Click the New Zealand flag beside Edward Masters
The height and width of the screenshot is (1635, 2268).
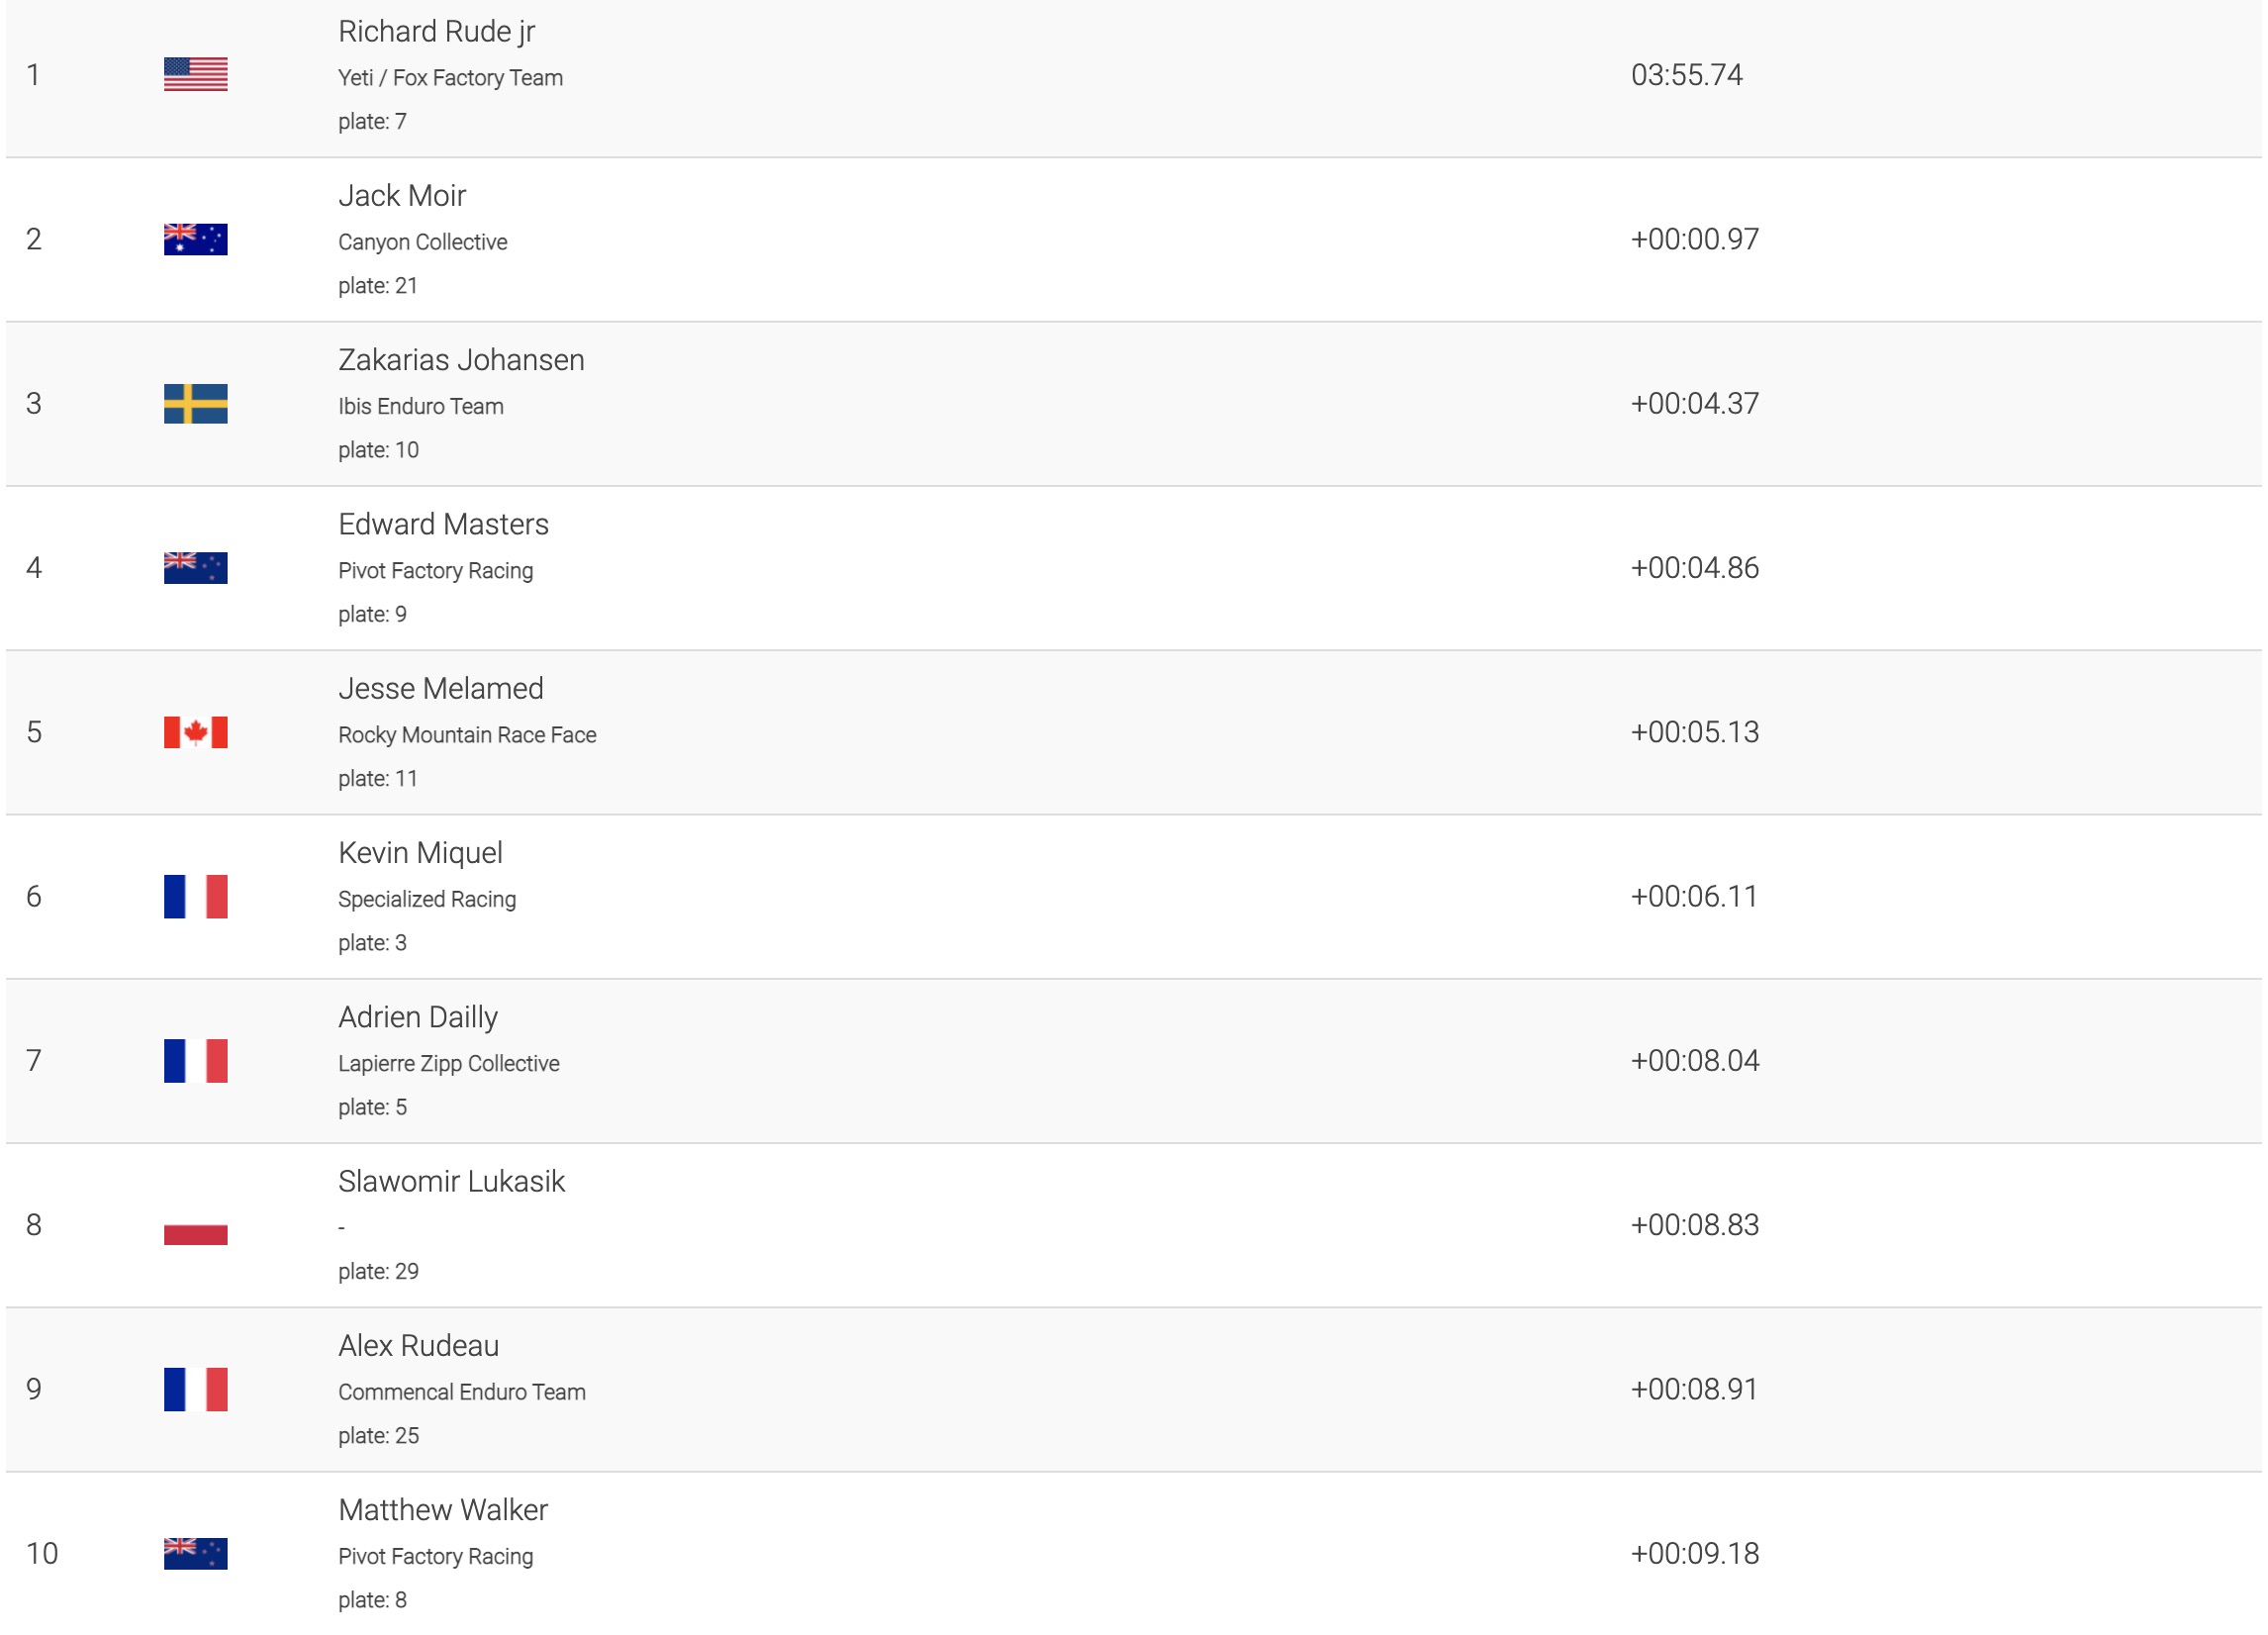click(195, 567)
